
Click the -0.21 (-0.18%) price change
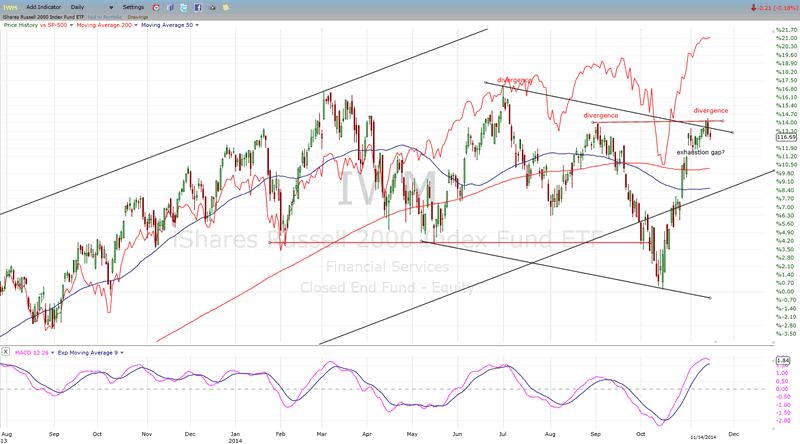coord(778,8)
